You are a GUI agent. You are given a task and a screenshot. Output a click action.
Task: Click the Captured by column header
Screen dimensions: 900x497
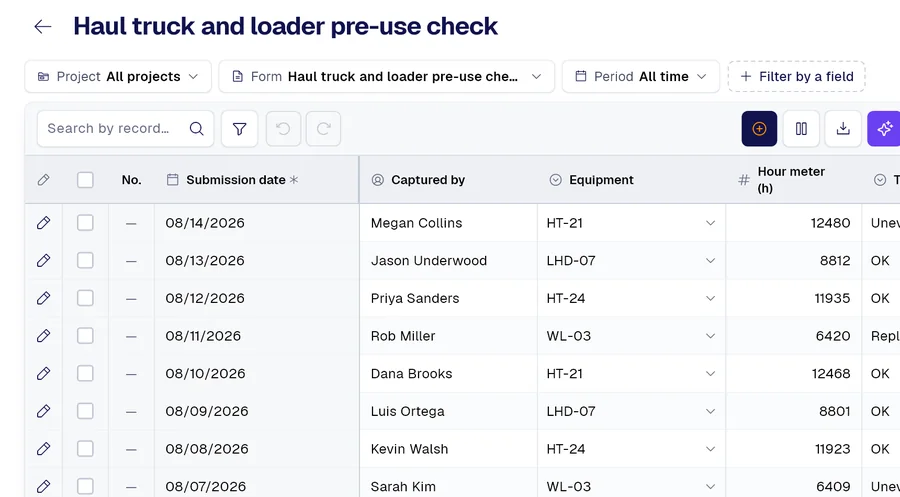tap(449, 180)
